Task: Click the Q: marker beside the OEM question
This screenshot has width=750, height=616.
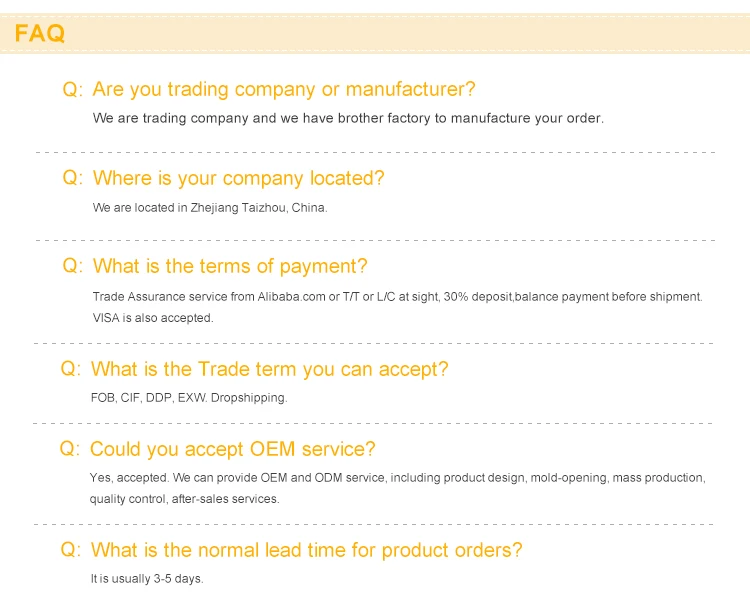Action: [x=71, y=449]
